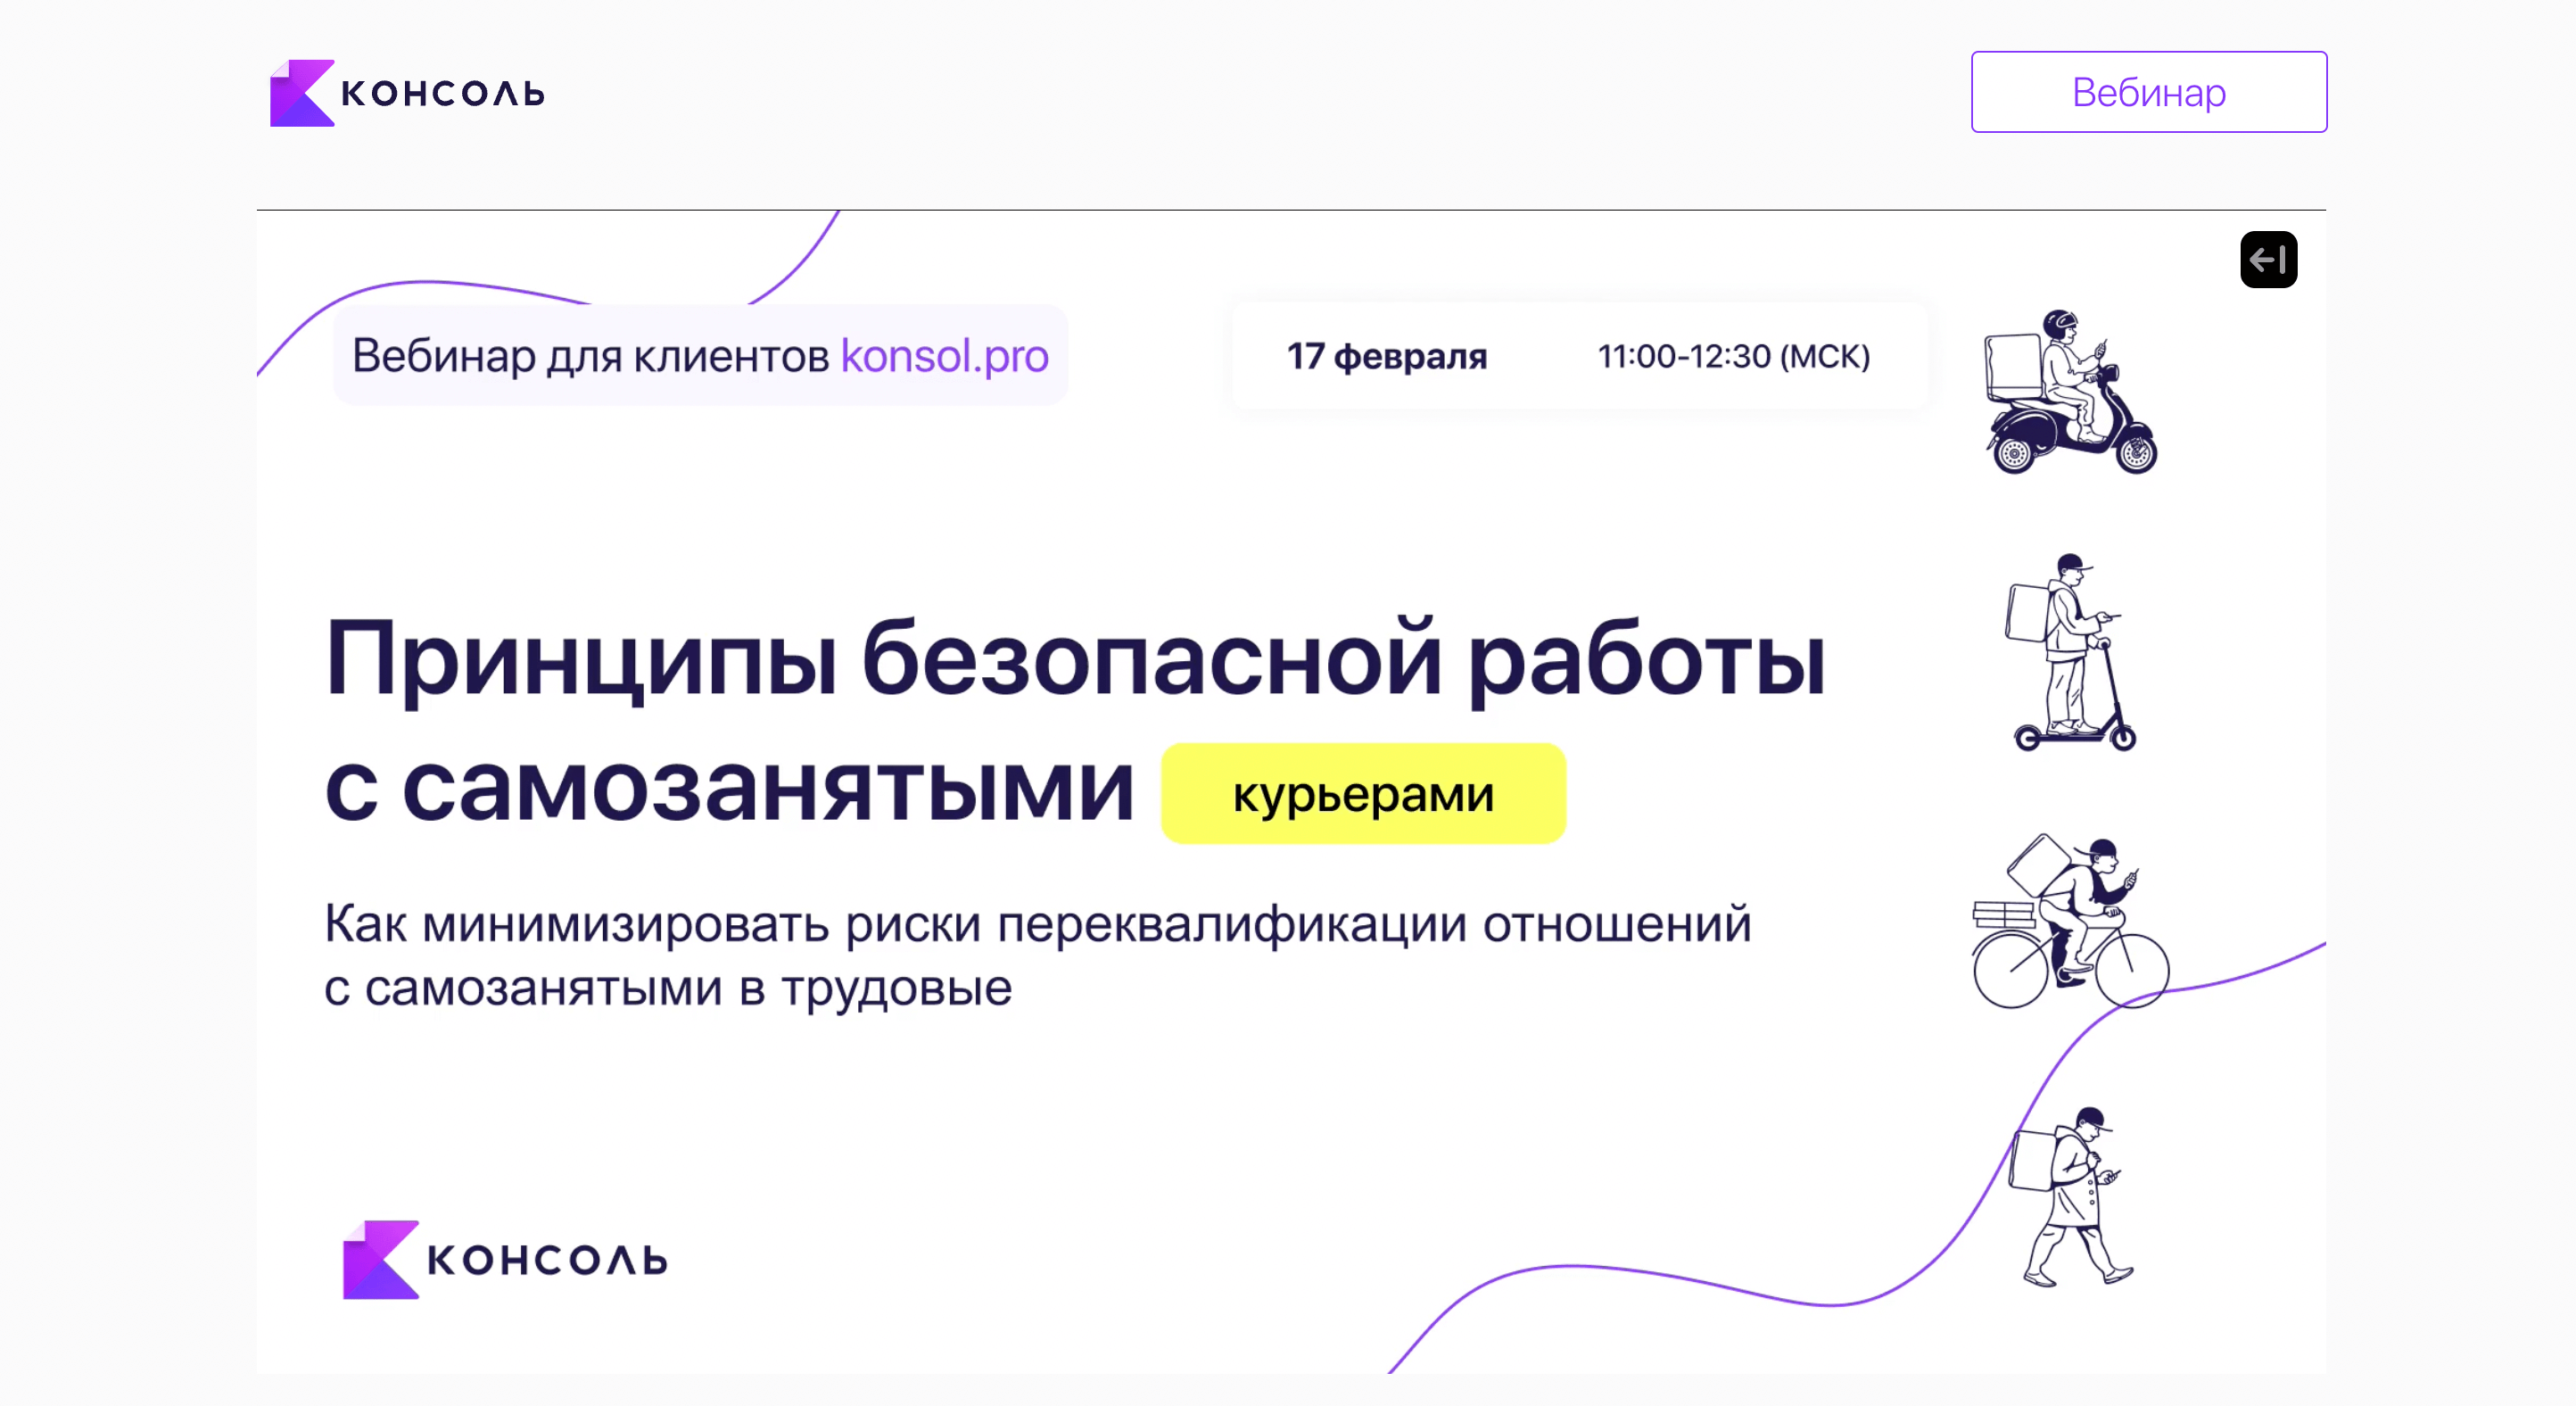Click the Консоль logo at banner bottom
2576x1406 pixels.
pyautogui.click(x=505, y=1259)
